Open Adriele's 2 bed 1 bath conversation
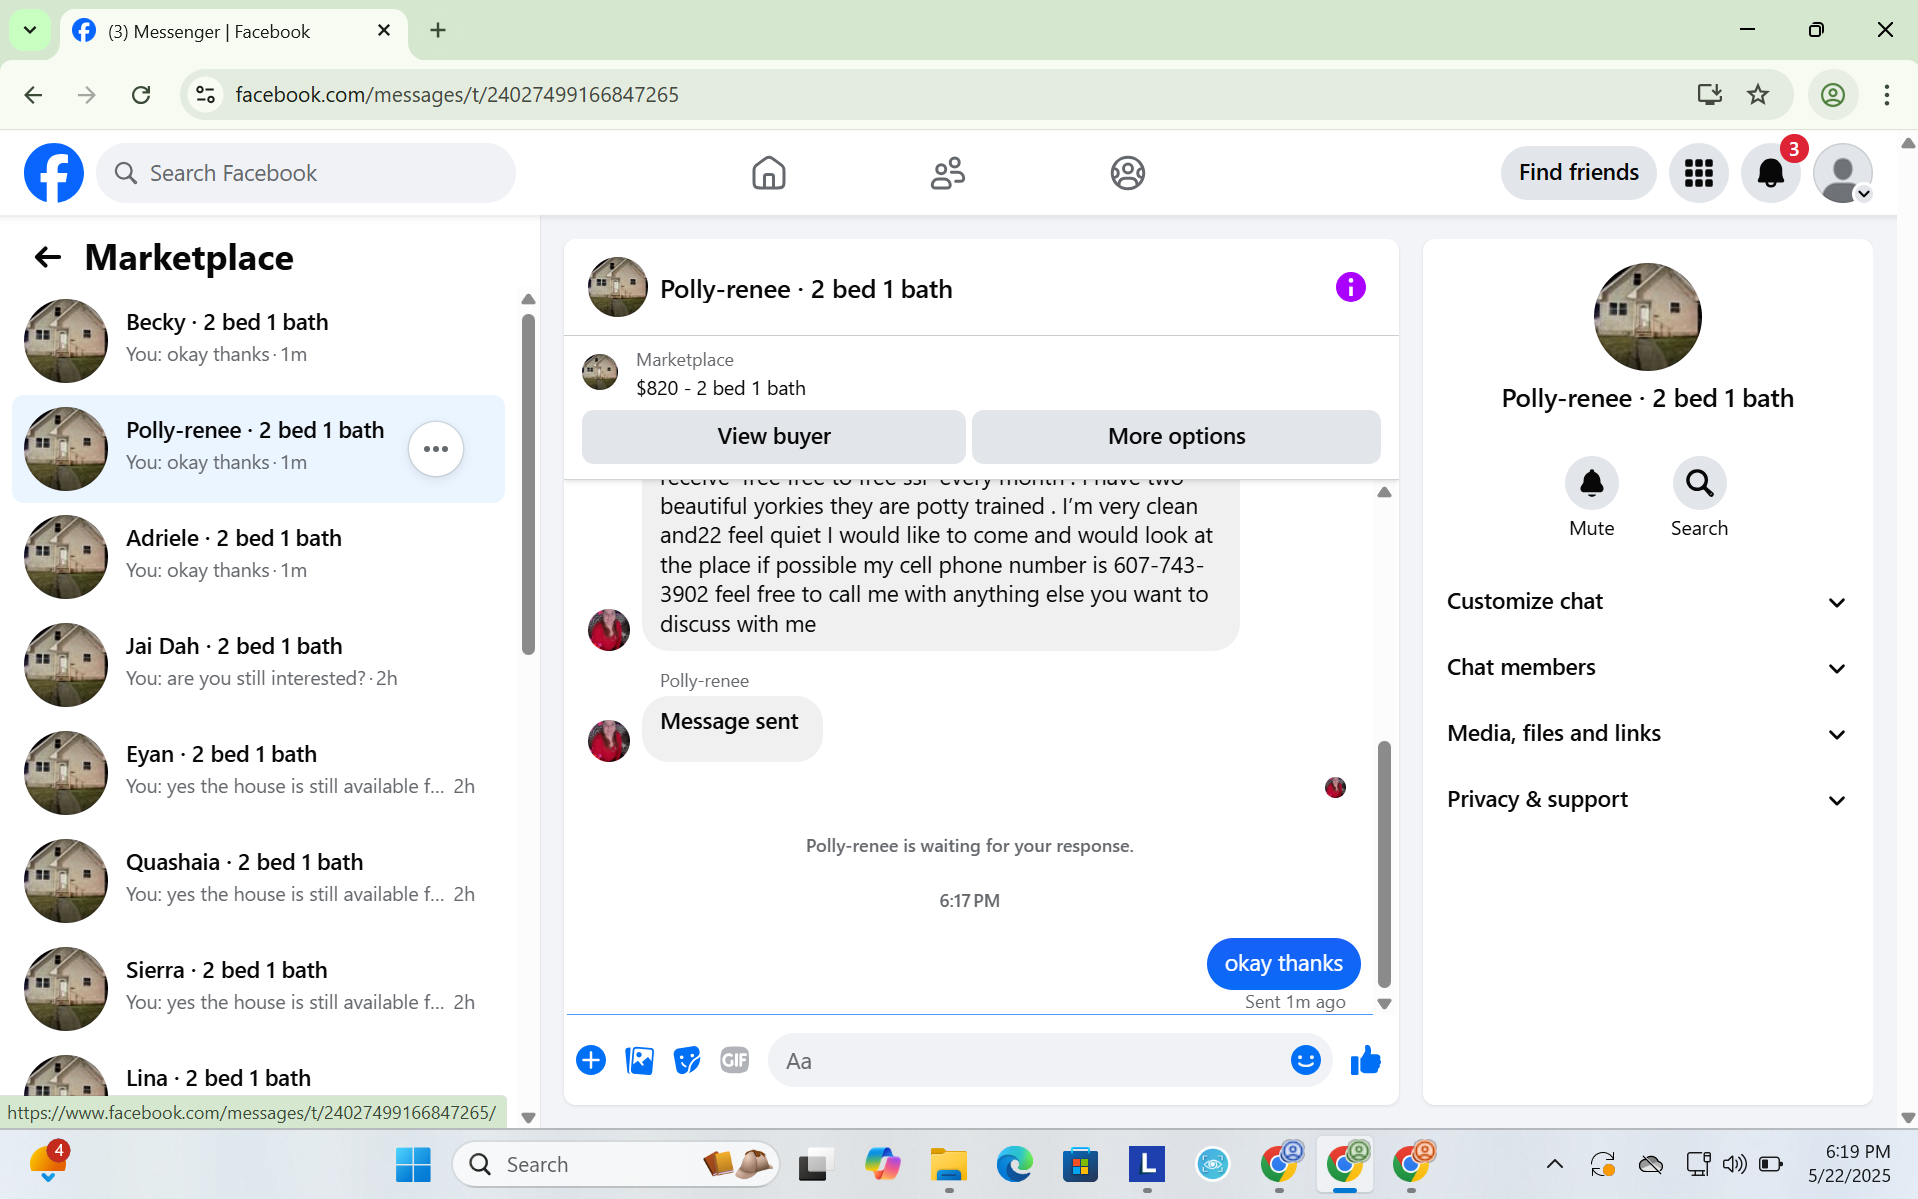This screenshot has height=1199, width=1918. point(258,557)
